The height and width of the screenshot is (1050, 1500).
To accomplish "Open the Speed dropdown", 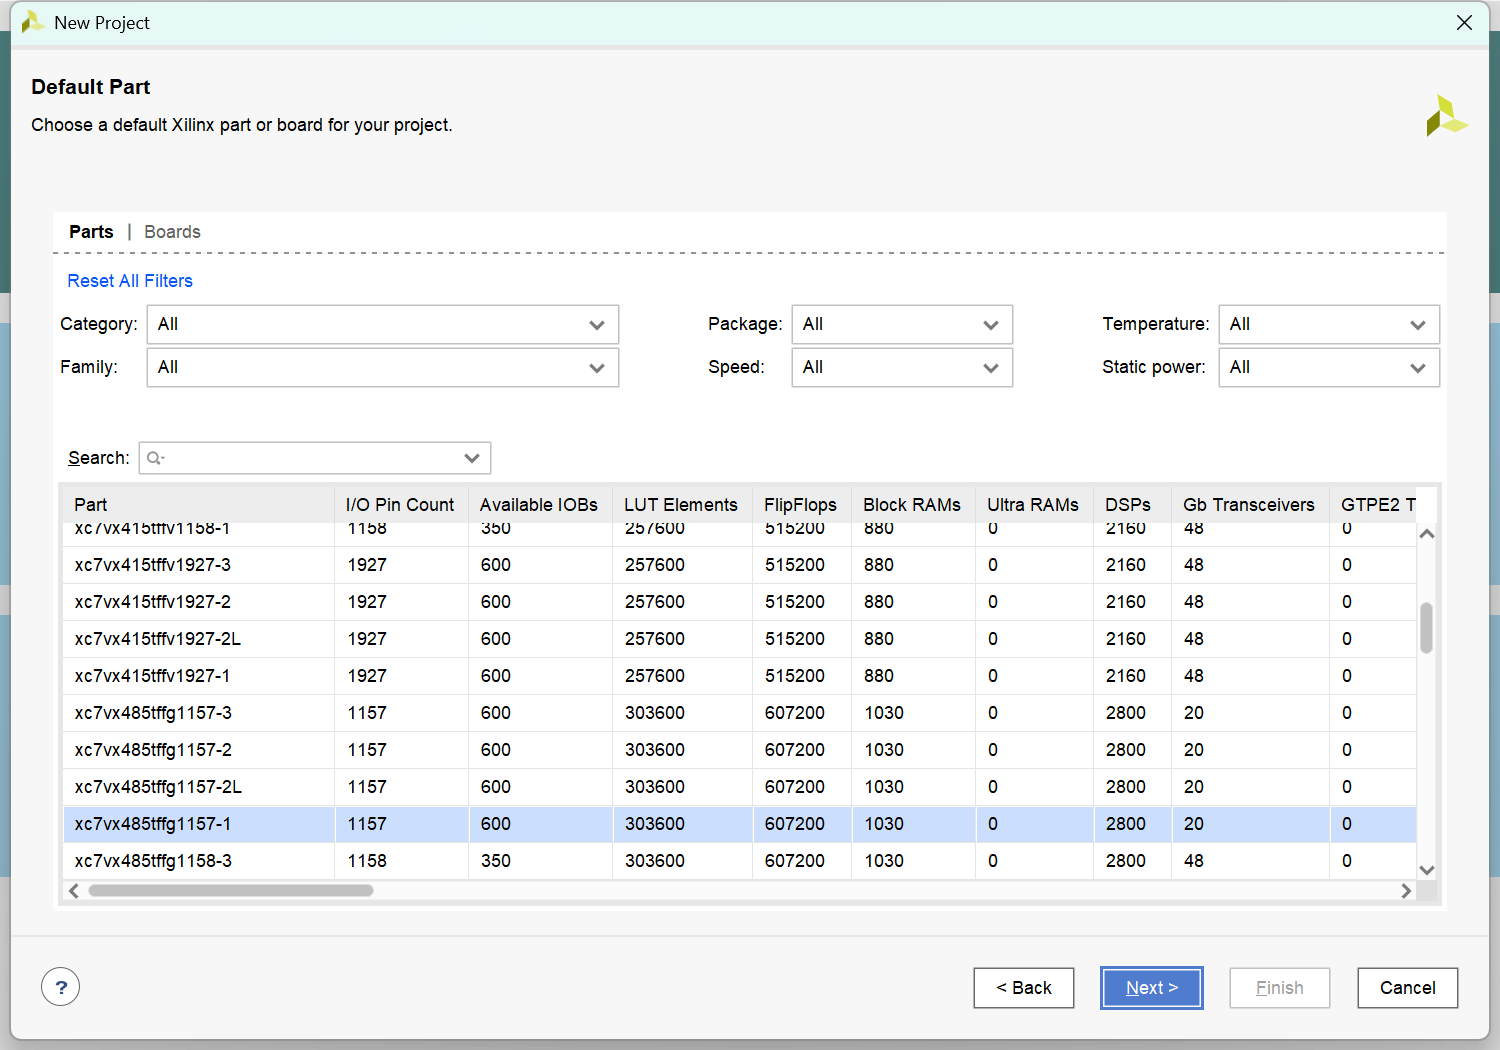I will pos(902,367).
